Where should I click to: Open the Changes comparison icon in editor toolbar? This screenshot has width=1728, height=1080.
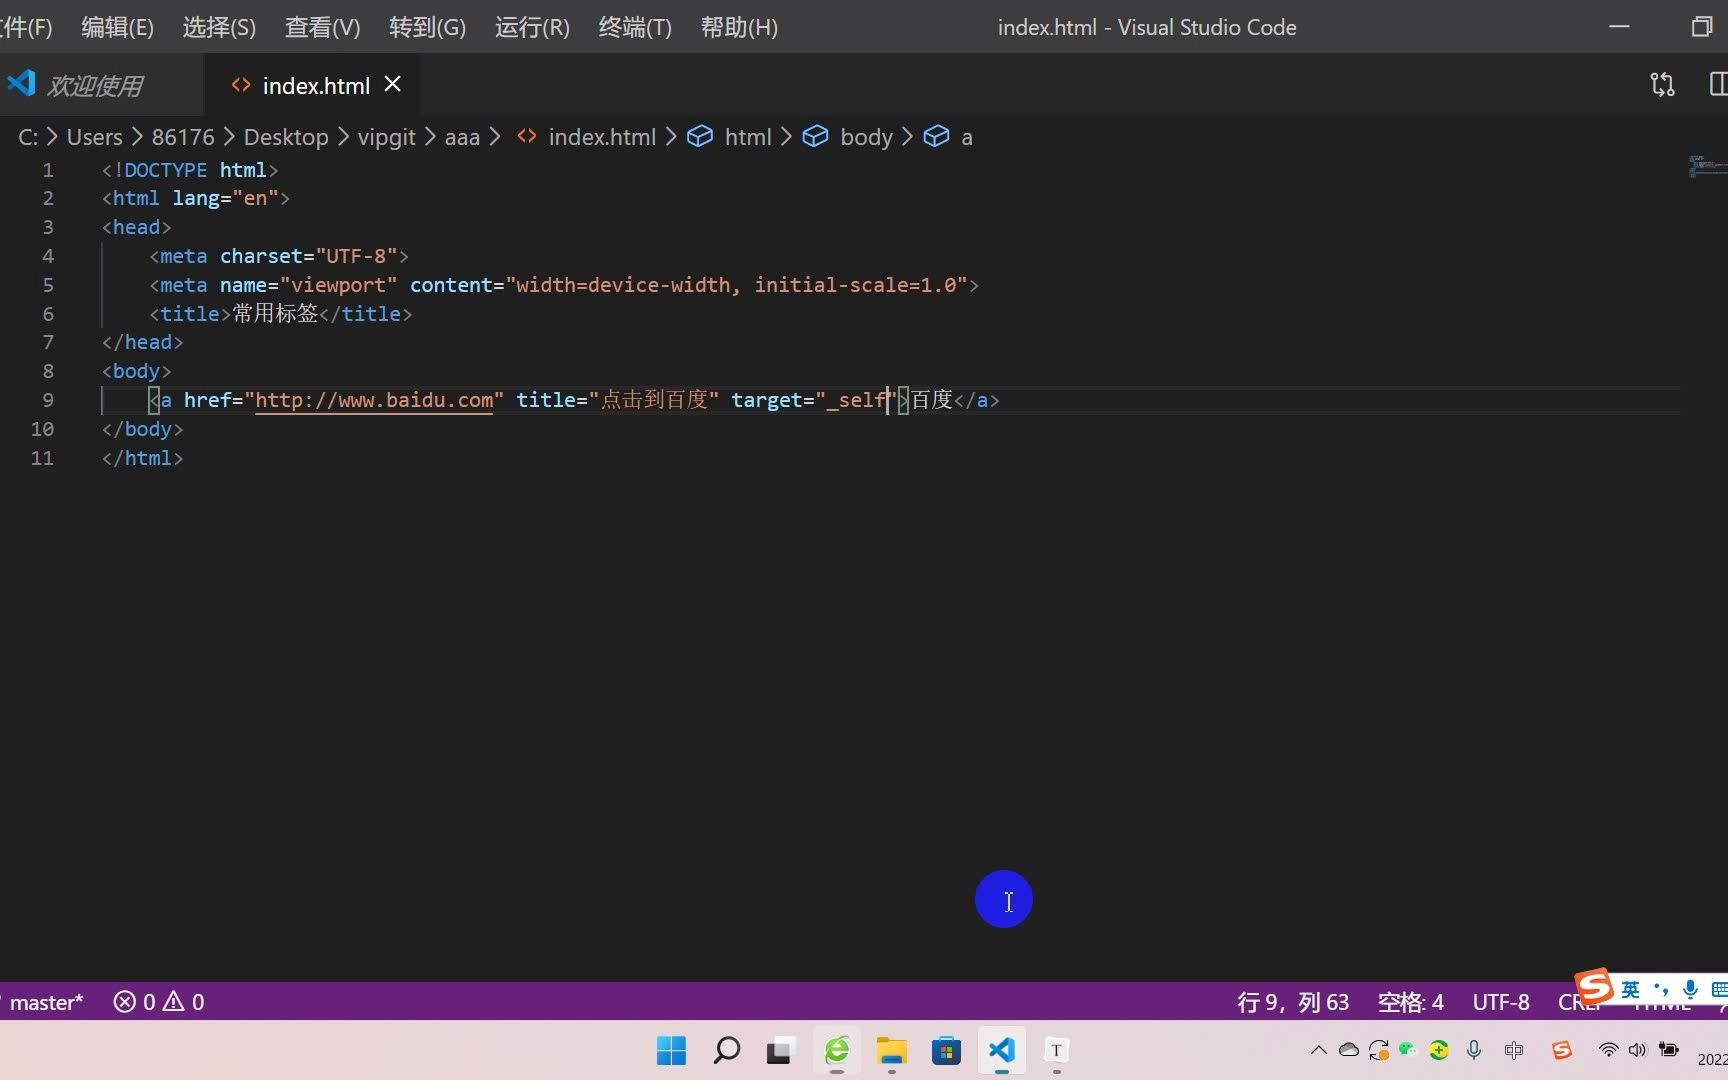[x=1662, y=84]
